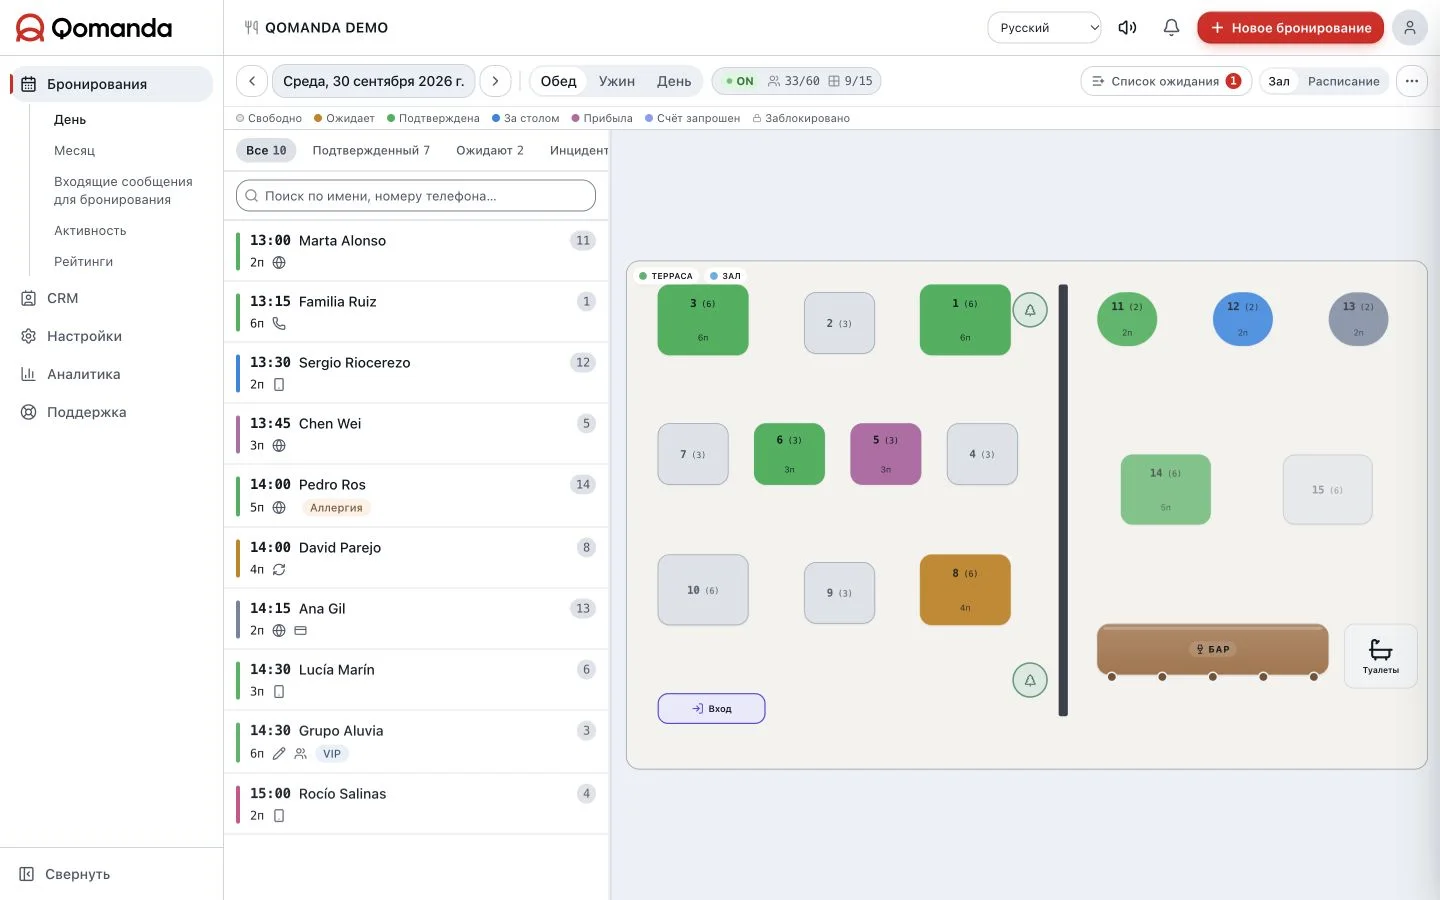Image resolution: width=1440 pixels, height=900 pixels.
Task: Switch to Подтвержденный 7 tab
Action: pyautogui.click(x=371, y=150)
